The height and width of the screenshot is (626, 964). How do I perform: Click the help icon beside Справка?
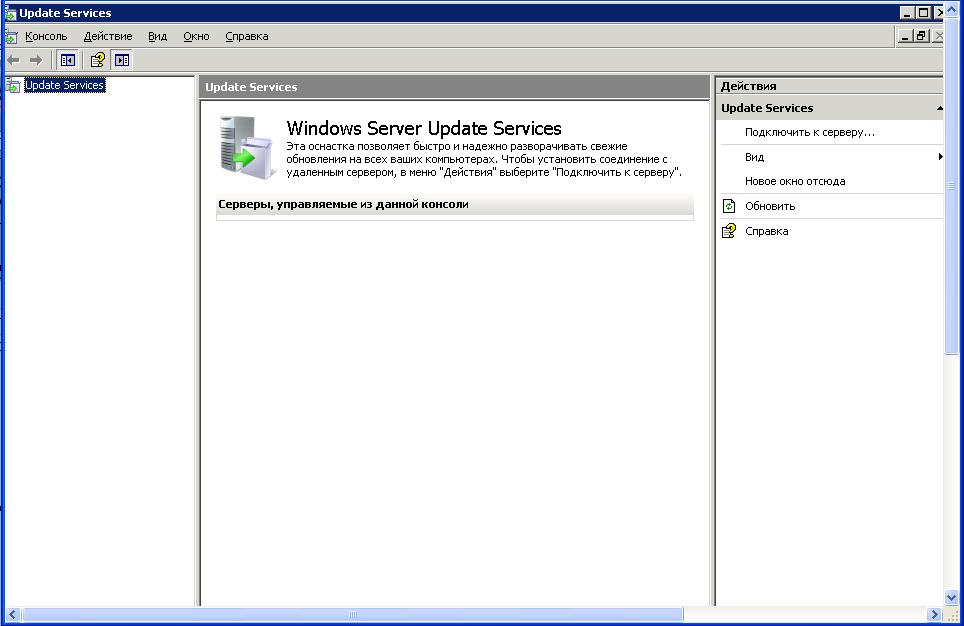729,231
